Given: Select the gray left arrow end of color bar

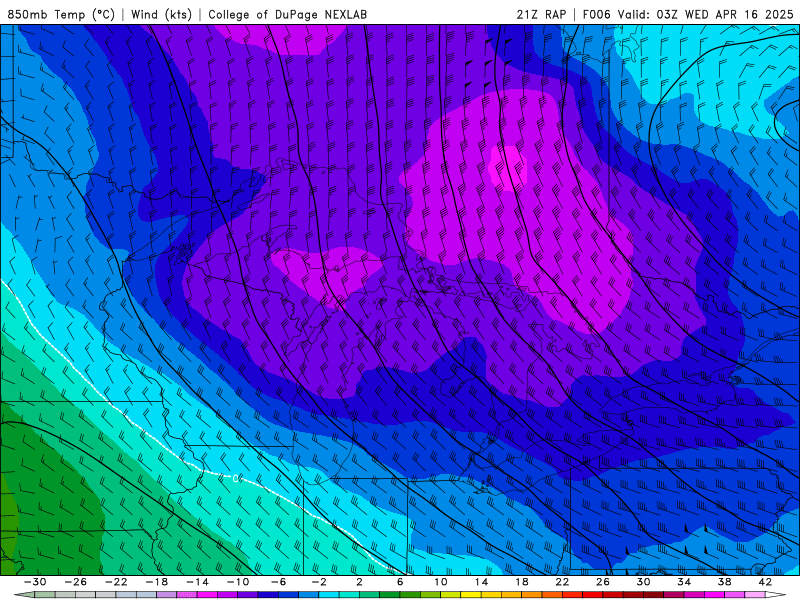Looking at the screenshot, I should (24, 595).
